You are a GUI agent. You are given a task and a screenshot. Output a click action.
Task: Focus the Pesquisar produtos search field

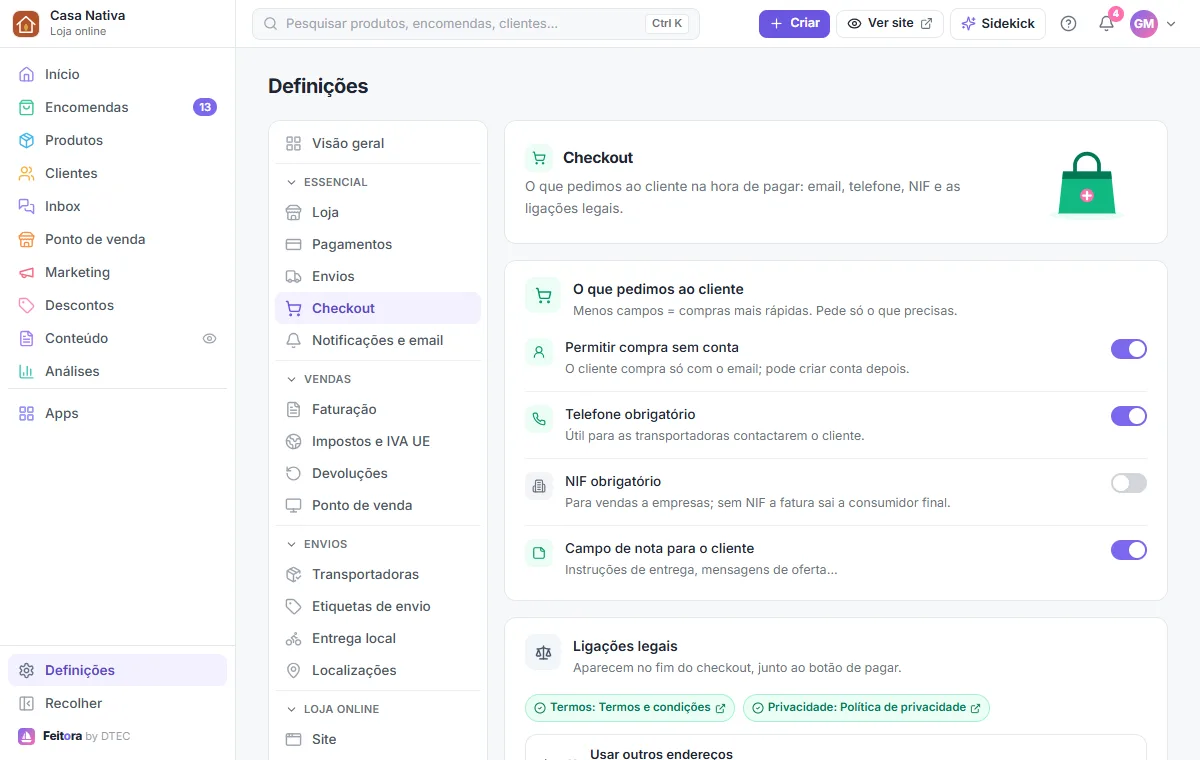(476, 24)
